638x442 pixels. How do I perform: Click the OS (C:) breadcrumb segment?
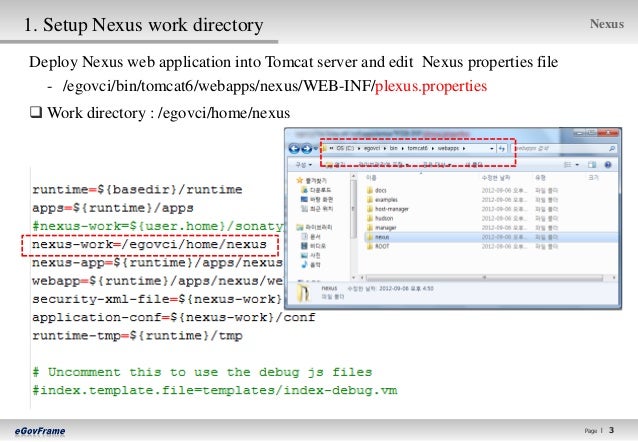click(345, 148)
